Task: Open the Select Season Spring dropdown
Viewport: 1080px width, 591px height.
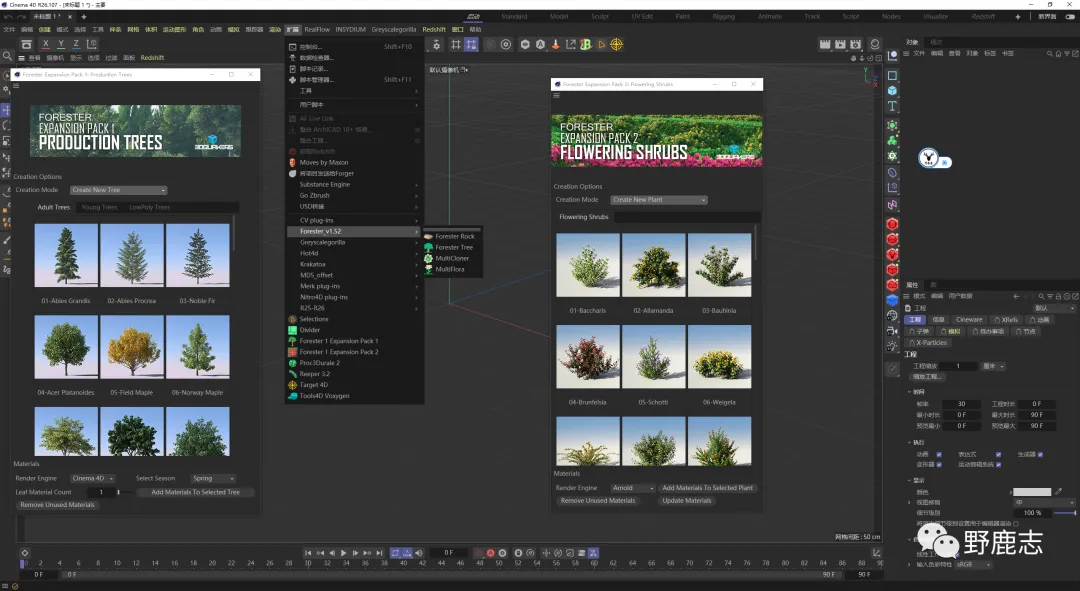Action: pos(212,479)
